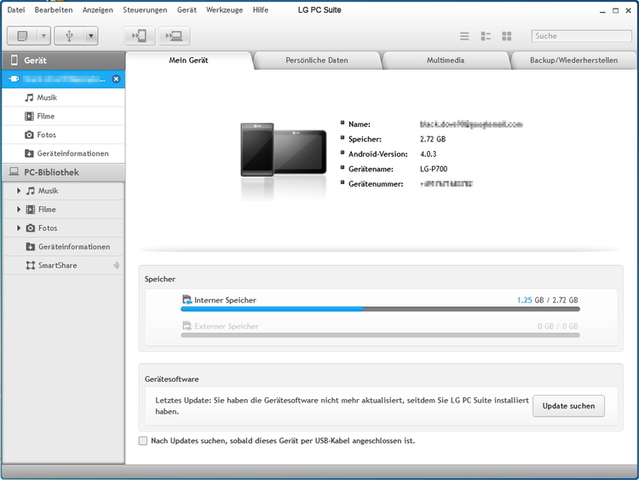Screen dimensions: 639x480
Task: Open device Filme in sidebar
Action: coord(64,116)
